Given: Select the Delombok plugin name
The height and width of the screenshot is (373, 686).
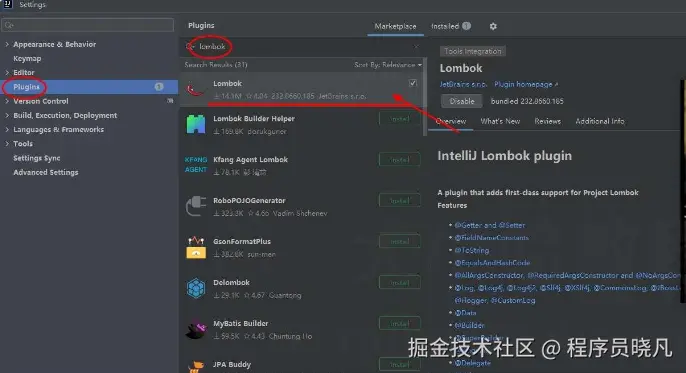Looking at the screenshot, I should 231,282.
